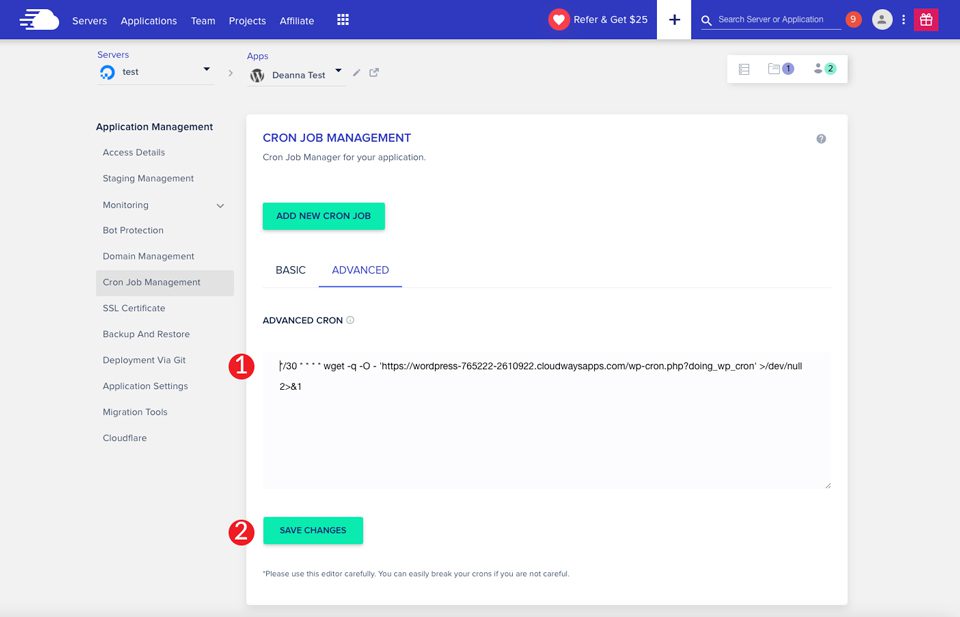Expand the Monitoring section chevron
The height and width of the screenshot is (617, 960).
pyautogui.click(x=219, y=204)
